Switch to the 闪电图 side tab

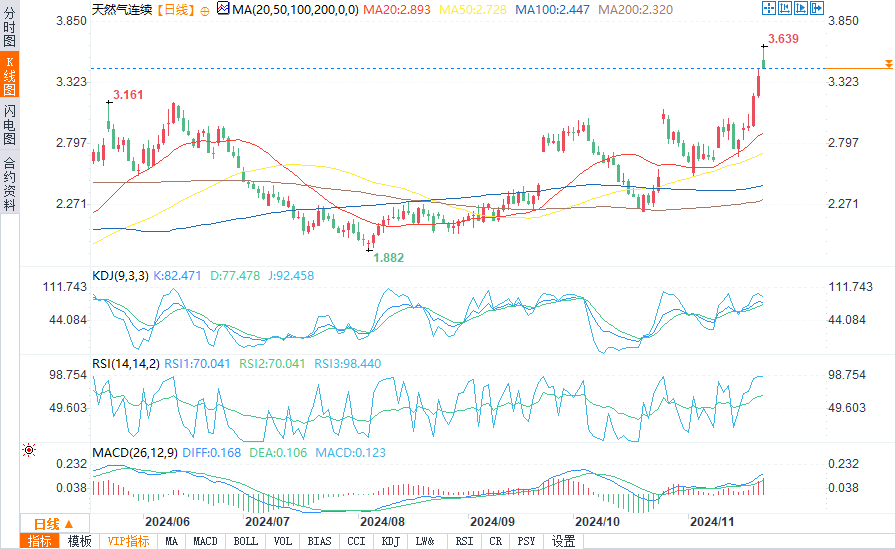click(x=9, y=122)
